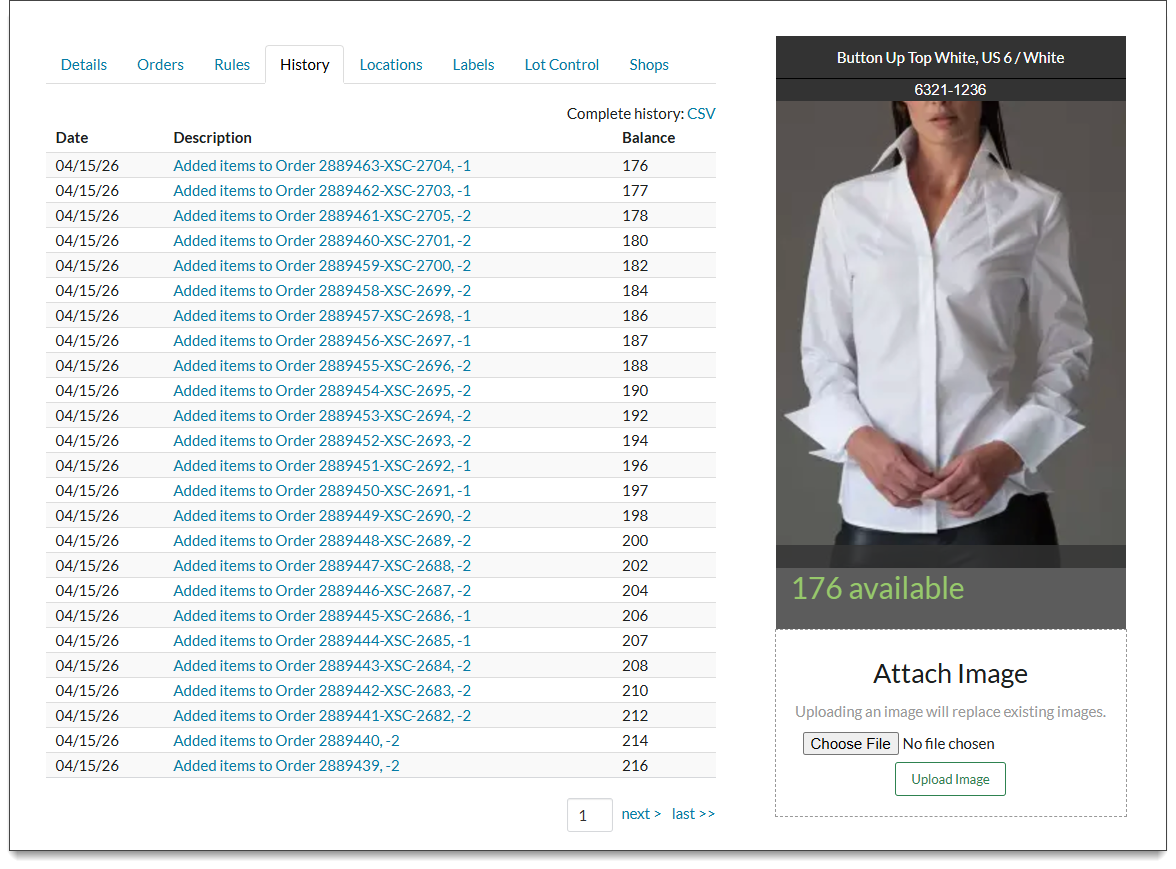
Task: Open order 2889460-XSC-2701 history entry
Action: pyautogui.click(x=321, y=241)
